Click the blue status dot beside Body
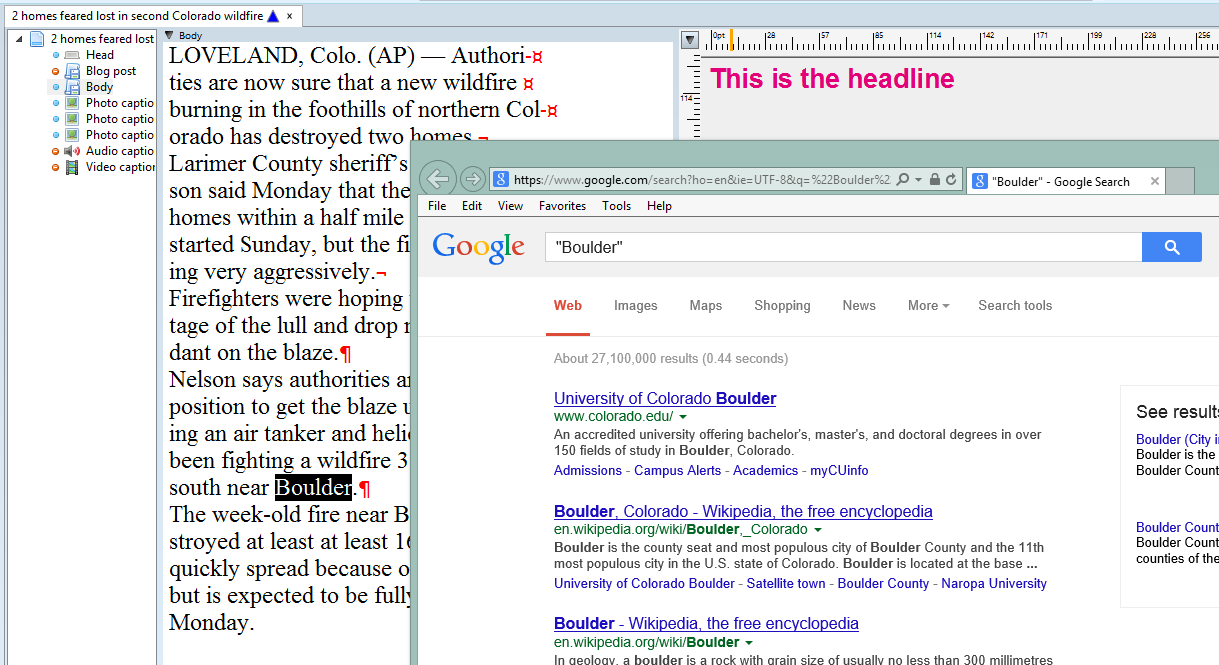This screenshot has width=1219, height=665. pyautogui.click(x=56, y=87)
